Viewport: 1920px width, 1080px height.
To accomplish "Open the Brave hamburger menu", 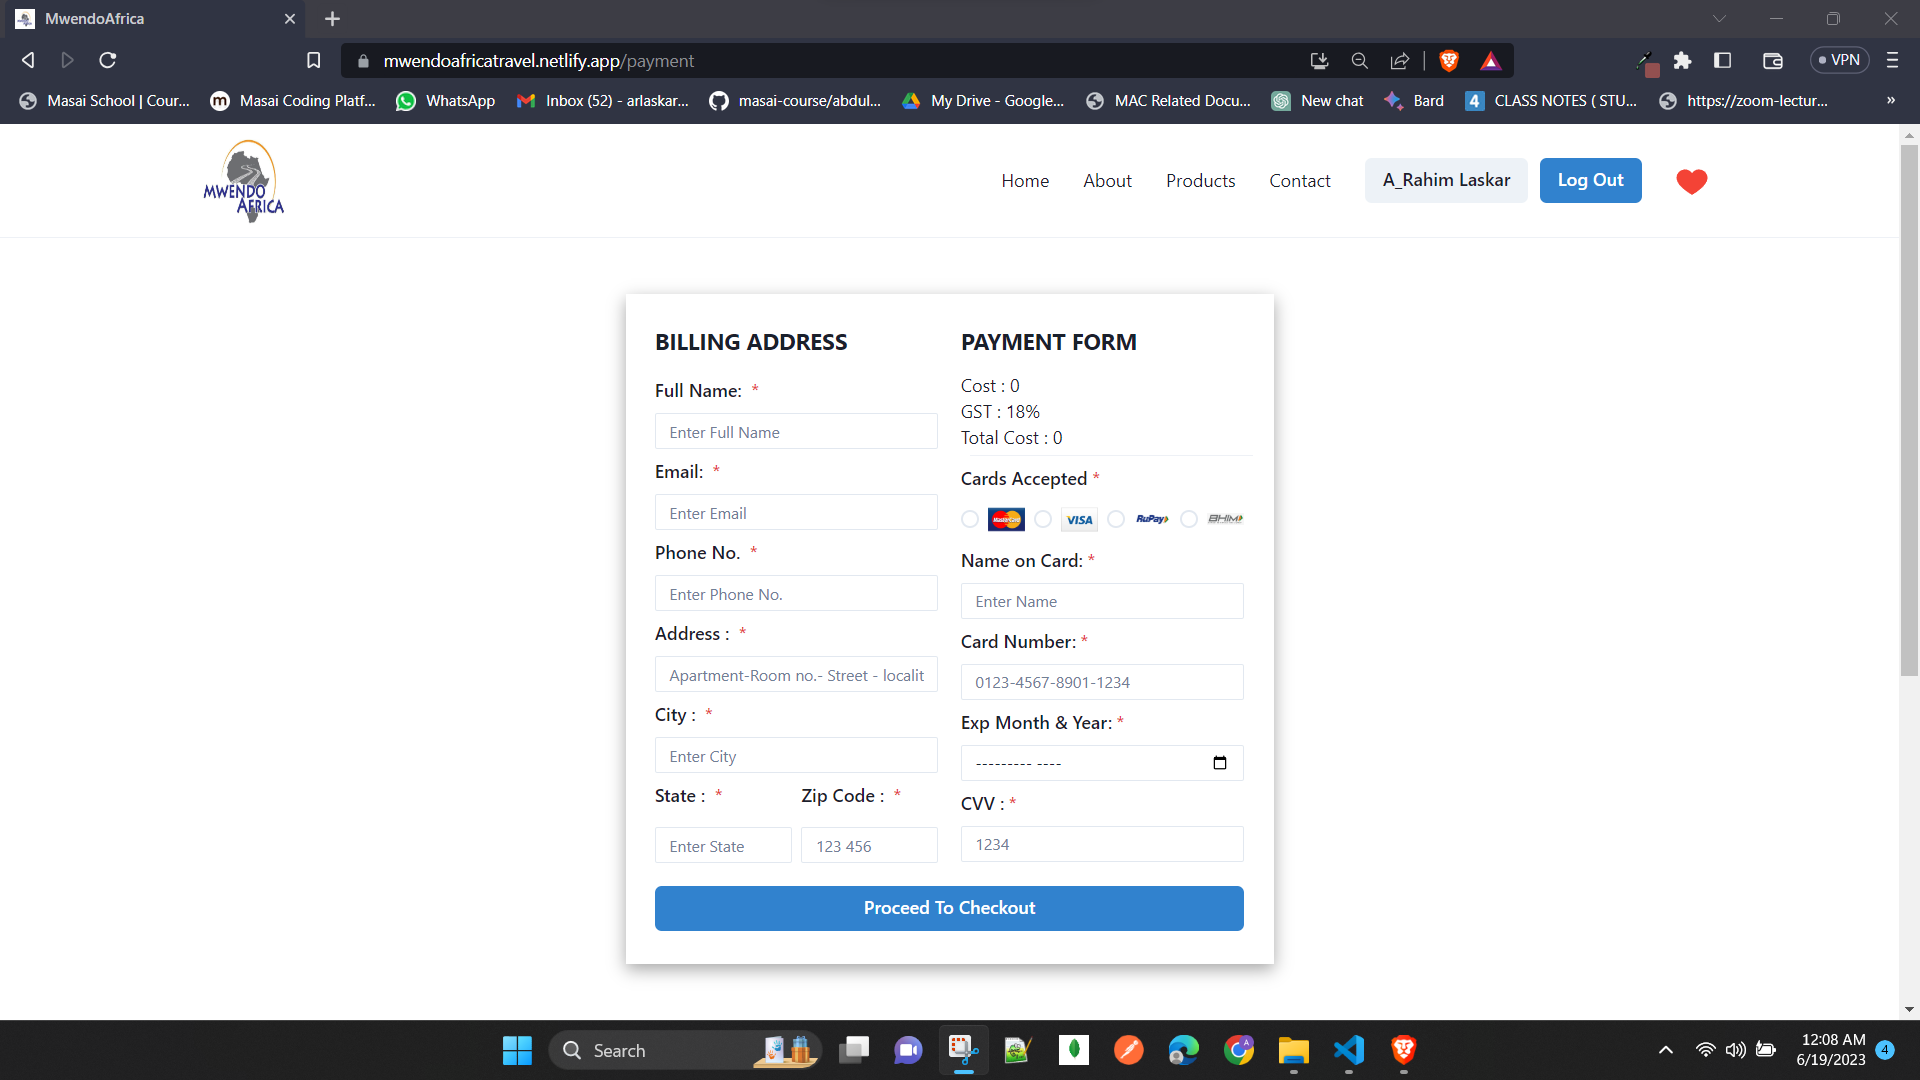I will pos(1892,61).
